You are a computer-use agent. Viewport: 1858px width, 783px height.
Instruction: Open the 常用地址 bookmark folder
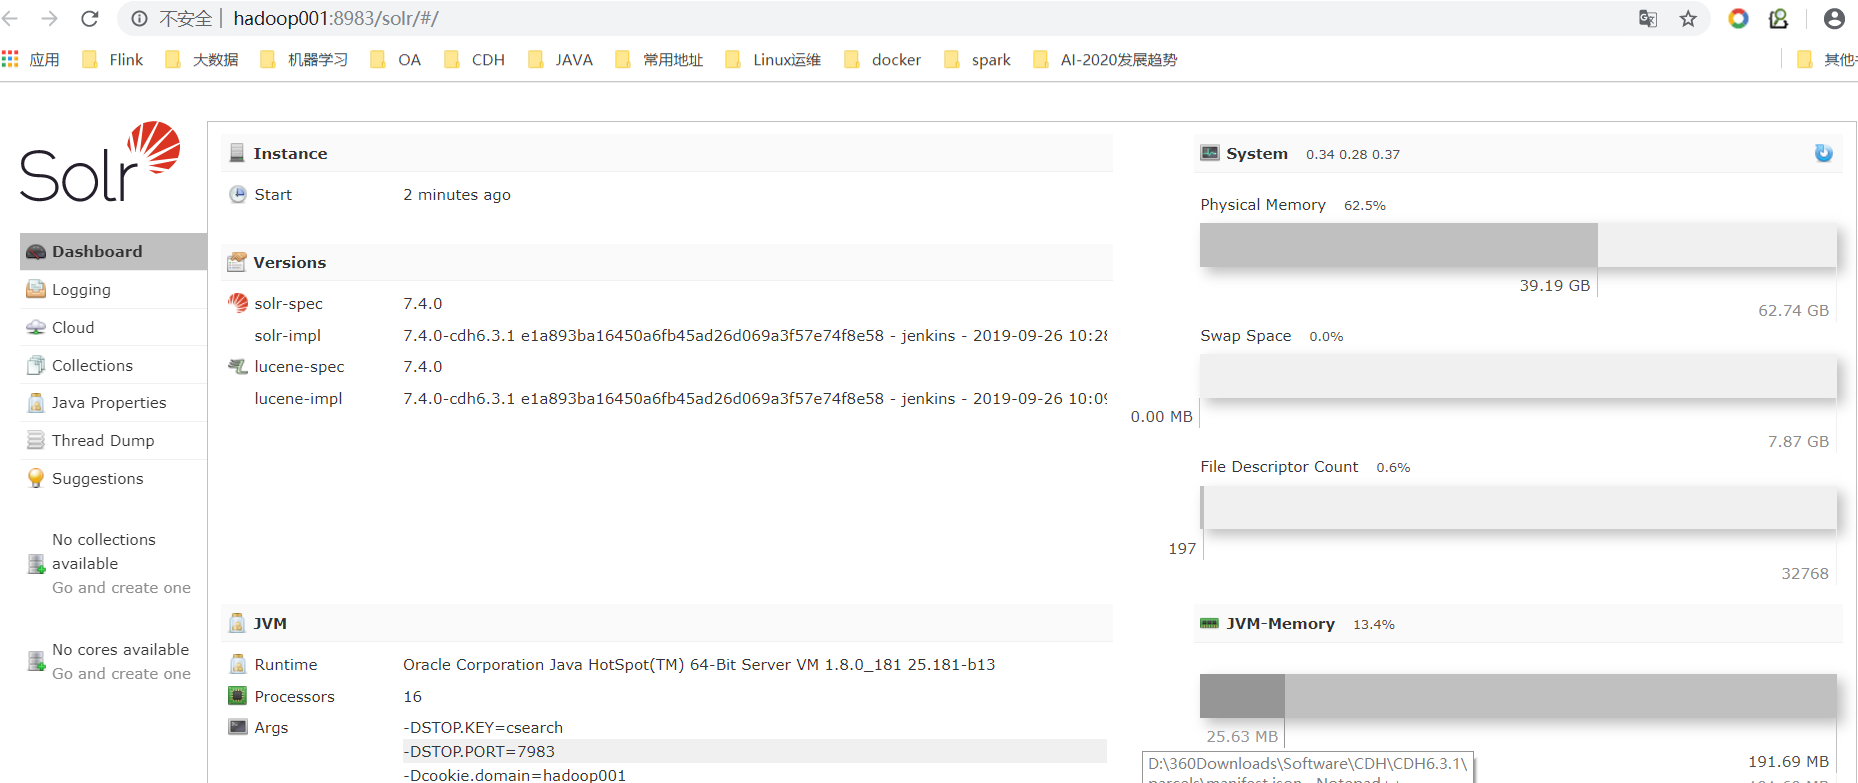click(x=659, y=60)
